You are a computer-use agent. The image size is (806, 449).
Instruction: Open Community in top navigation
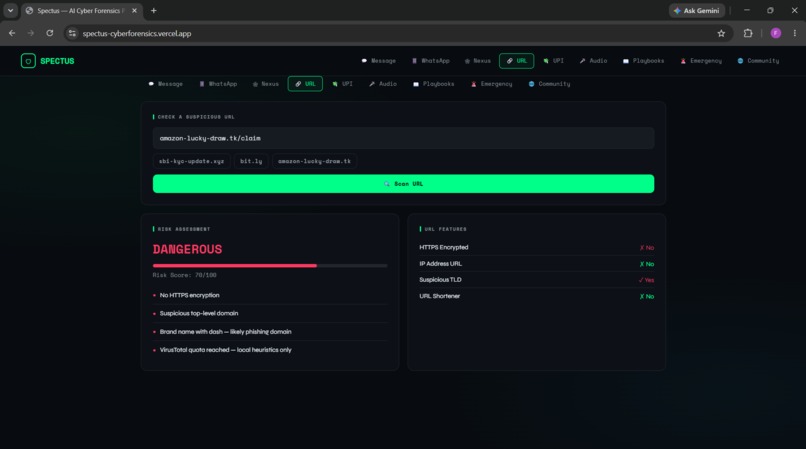click(x=758, y=61)
